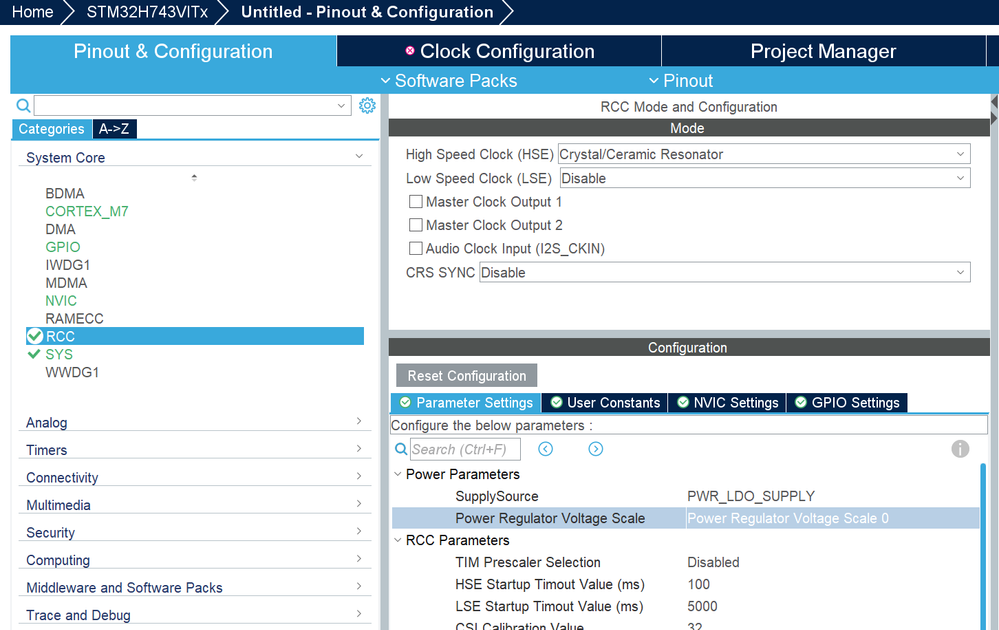This screenshot has height=630, width=999.
Task: Click TIM Prescaler Selection Disabled value
Action: coord(714,562)
